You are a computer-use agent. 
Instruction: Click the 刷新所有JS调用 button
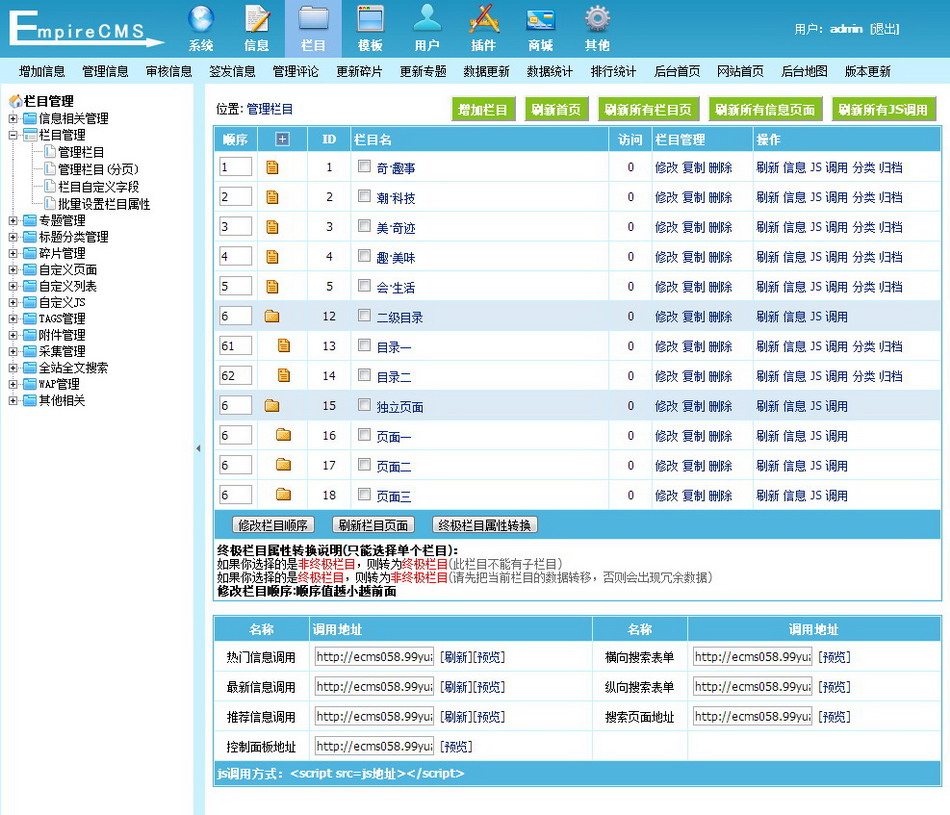pyautogui.click(x=883, y=110)
